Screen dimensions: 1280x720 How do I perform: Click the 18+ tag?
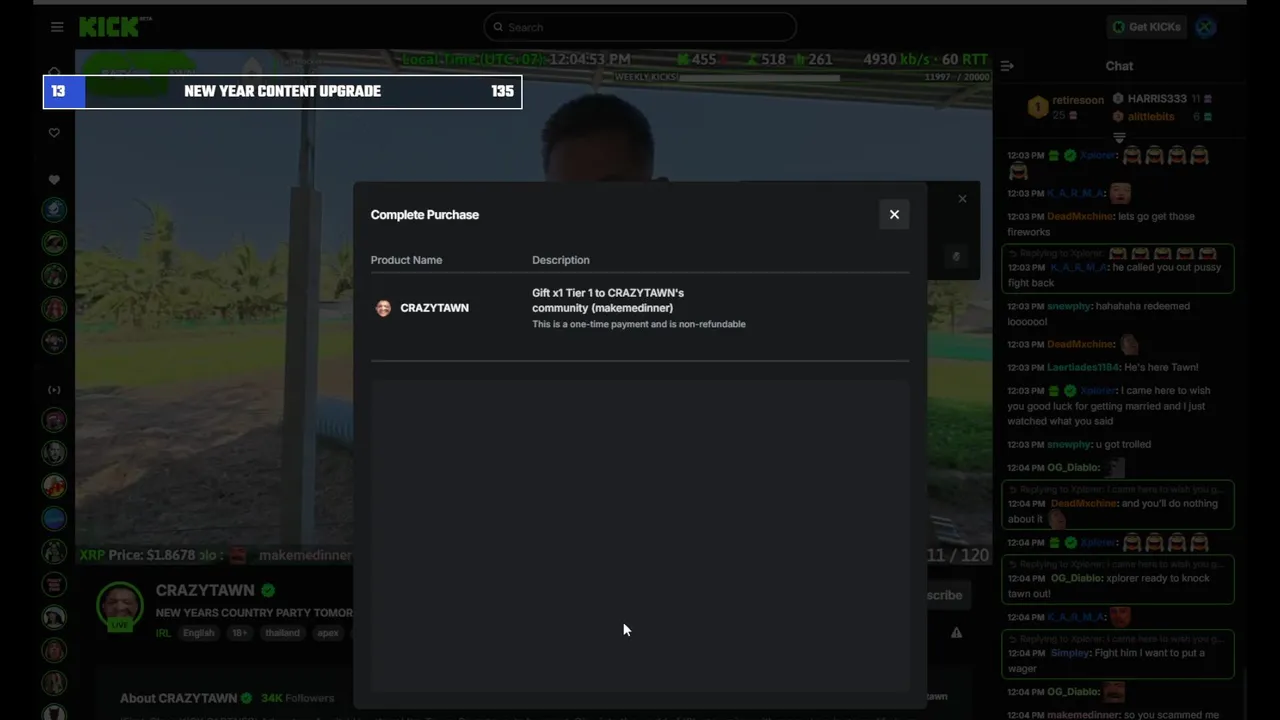[239, 633]
